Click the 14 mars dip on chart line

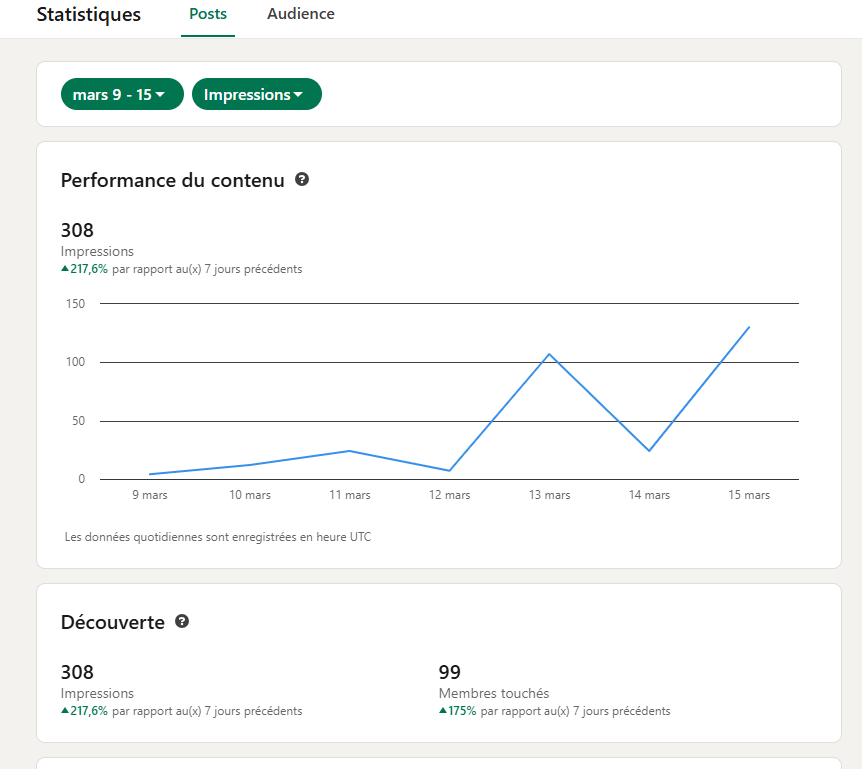[649, 451]
